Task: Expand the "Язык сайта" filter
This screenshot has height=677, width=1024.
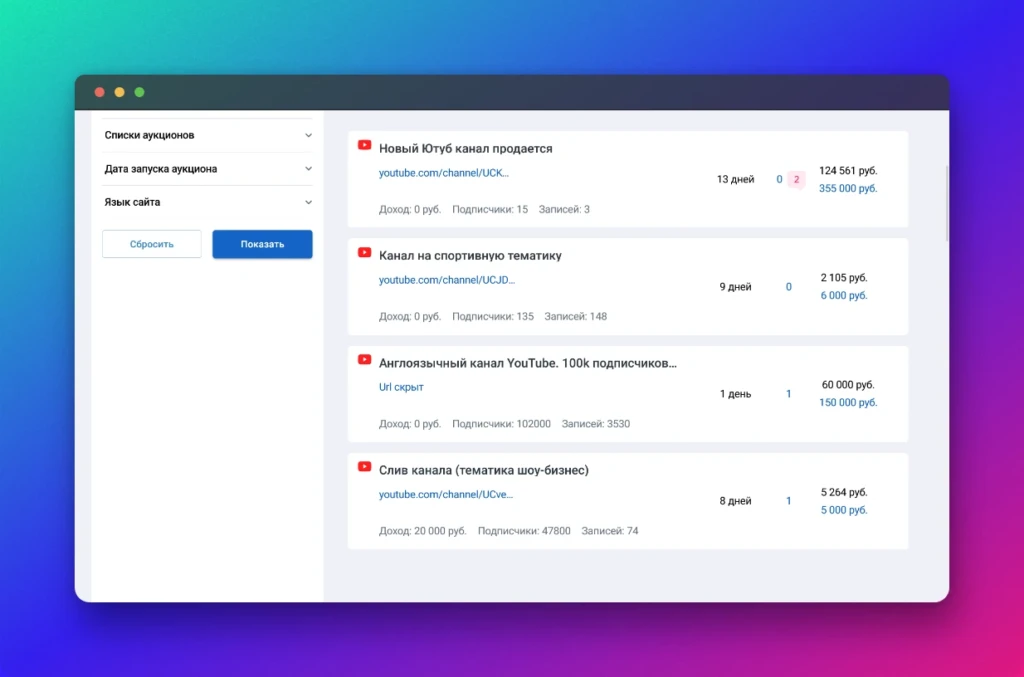Action: tap(208, 202)
